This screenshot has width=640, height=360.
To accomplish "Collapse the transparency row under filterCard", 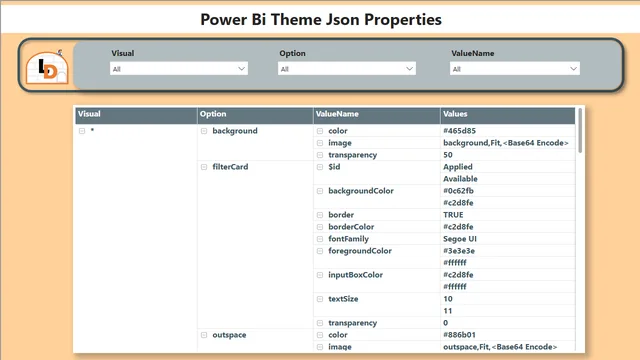I will 320,323.
